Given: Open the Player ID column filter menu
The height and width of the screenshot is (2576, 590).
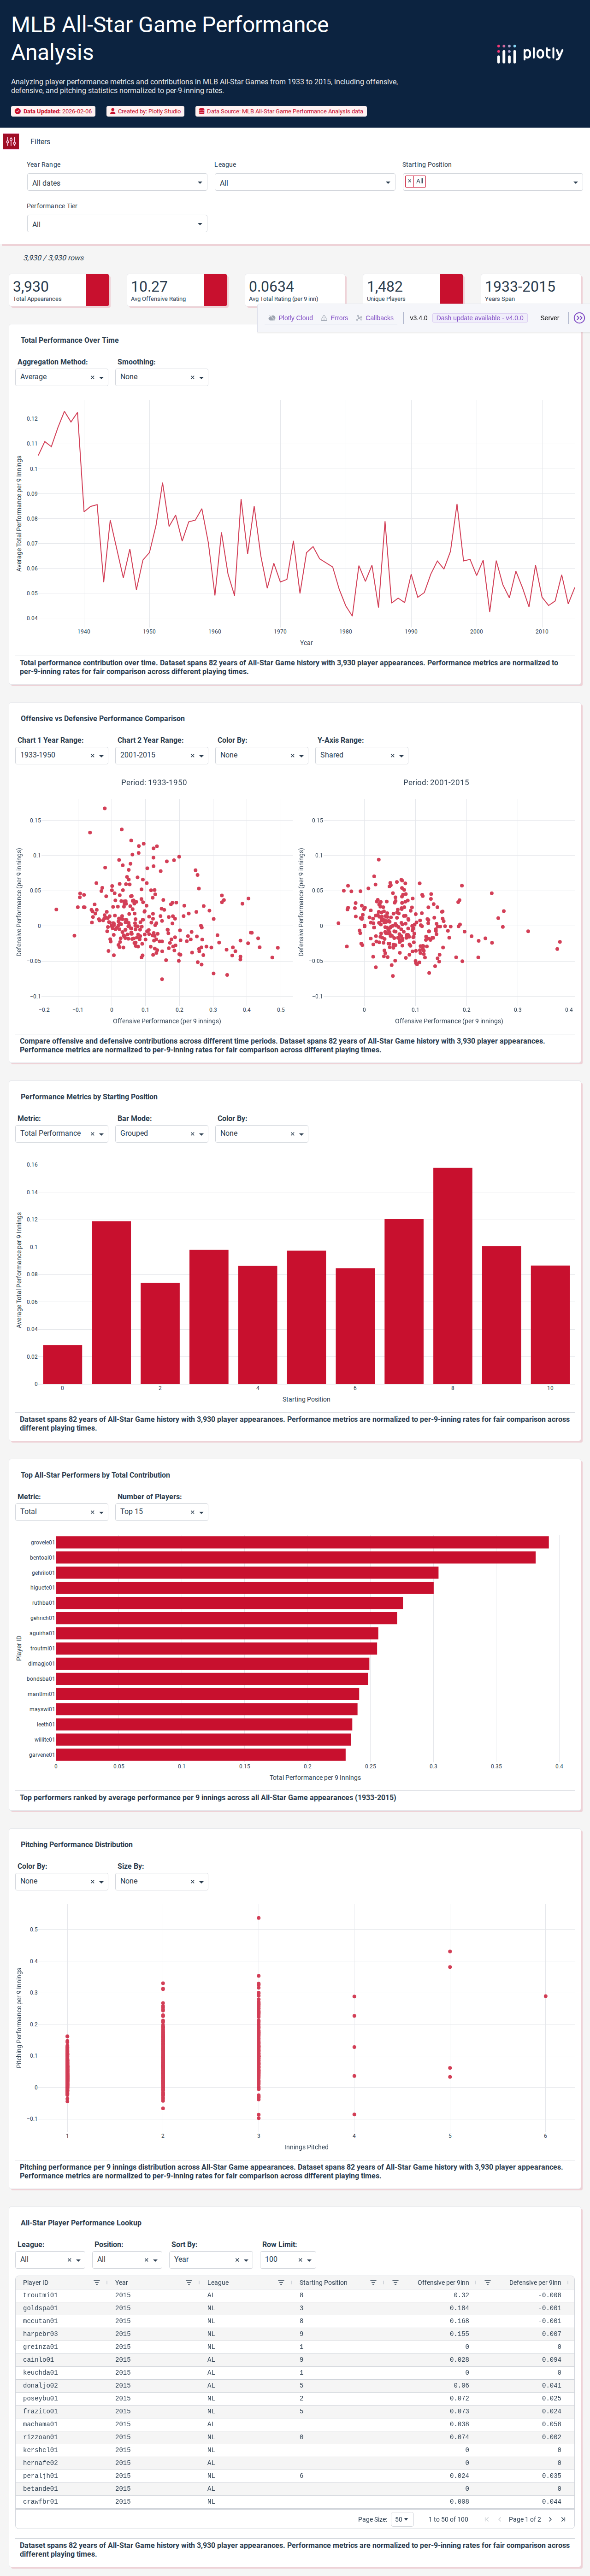Looking at the screenshot, I should 97,2282.
